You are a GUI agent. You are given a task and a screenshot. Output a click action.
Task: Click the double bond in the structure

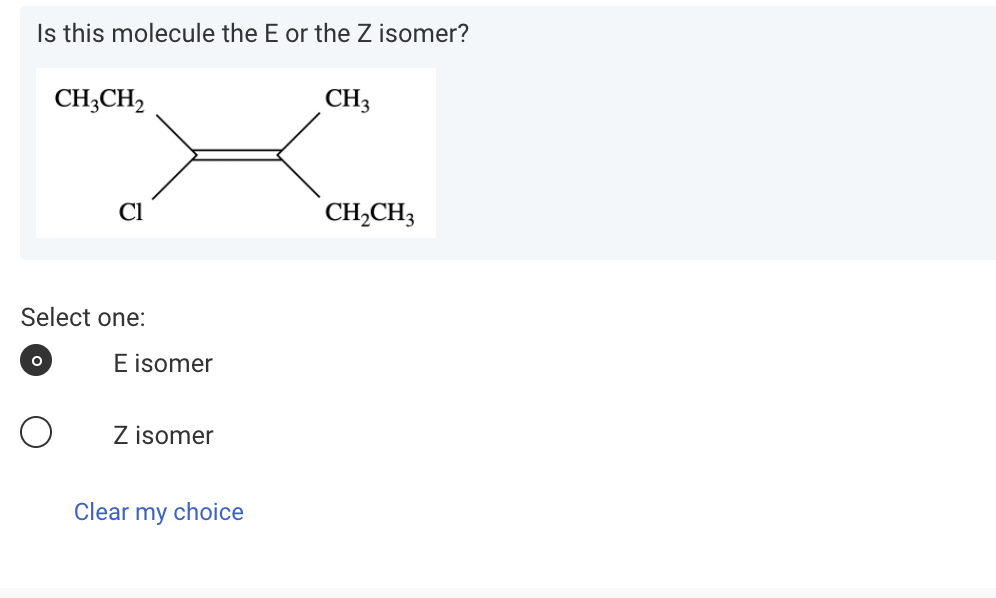click(237, 153)
